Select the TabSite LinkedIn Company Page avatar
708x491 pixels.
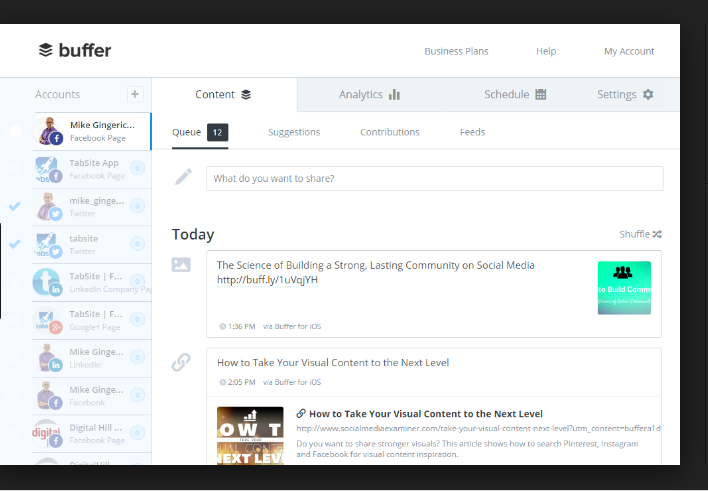49,282
